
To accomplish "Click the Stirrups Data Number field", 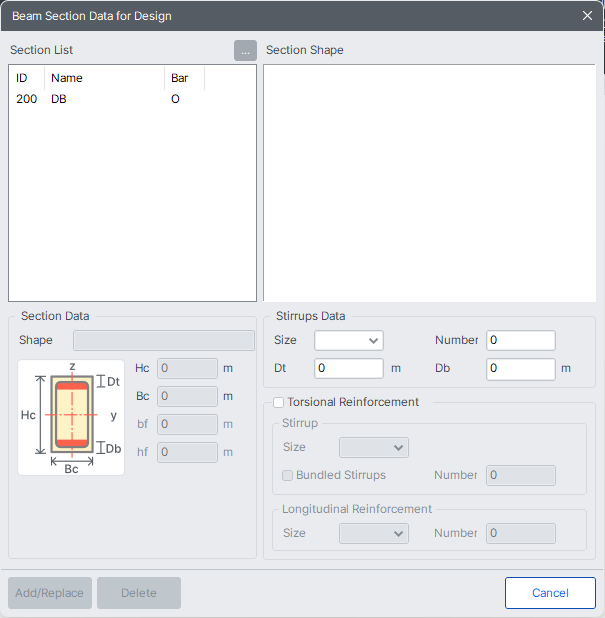I will pyautogui.click(x=521, y=341).
